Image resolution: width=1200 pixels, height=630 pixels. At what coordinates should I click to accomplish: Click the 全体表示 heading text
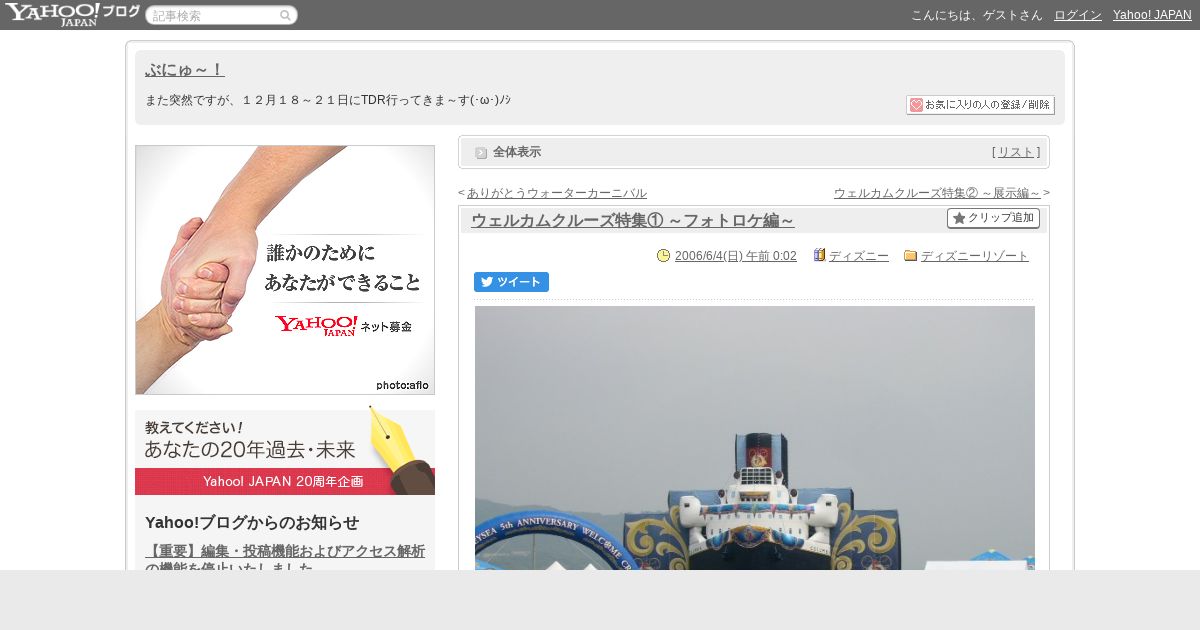pos(517,152)
